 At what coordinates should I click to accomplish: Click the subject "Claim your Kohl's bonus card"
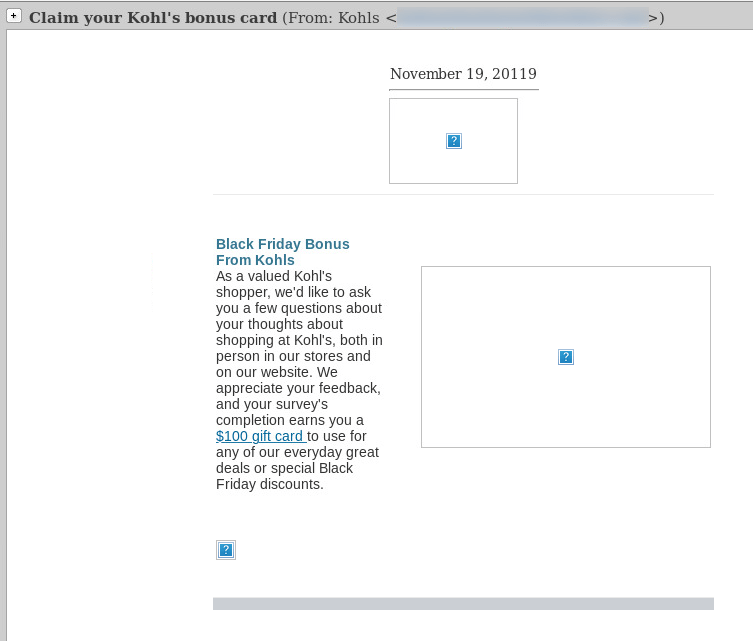(x=153, y=18)
